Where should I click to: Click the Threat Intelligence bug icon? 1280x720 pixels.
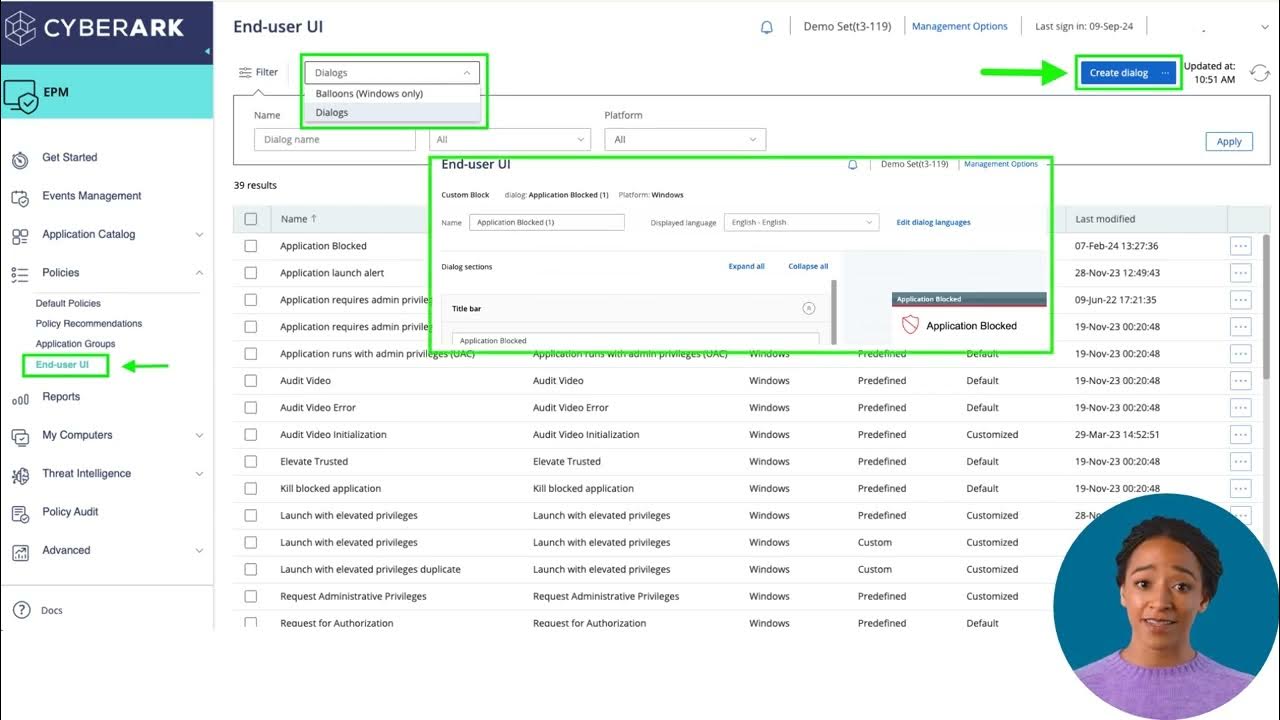(x=20, y=476)
